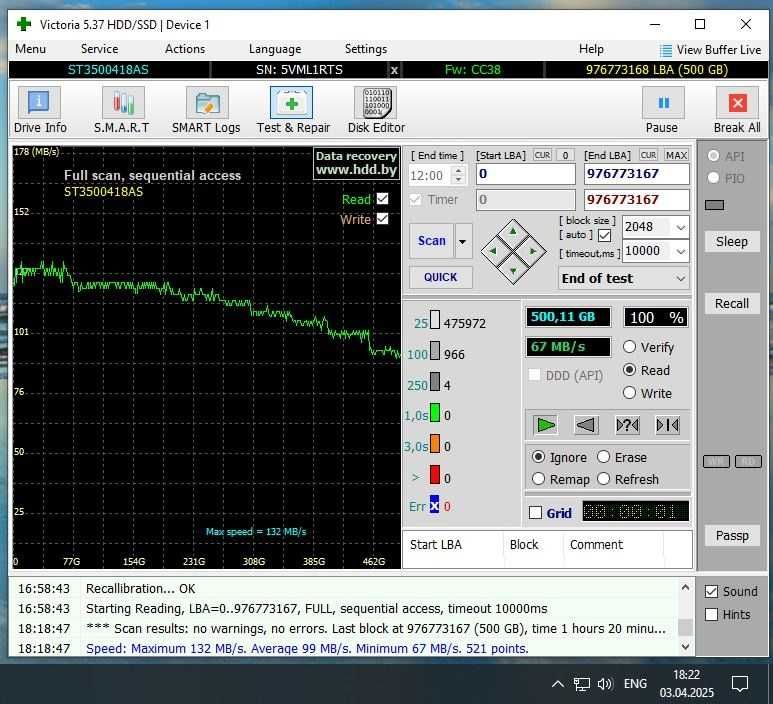Image resolution: width=773 pixels, height=704 pixels.
Task: Select the Refresh radio button
Action: (603, 479)
